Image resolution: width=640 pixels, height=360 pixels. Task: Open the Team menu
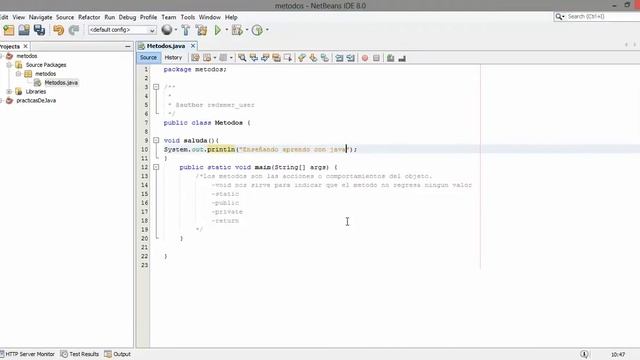click(169, 17)
